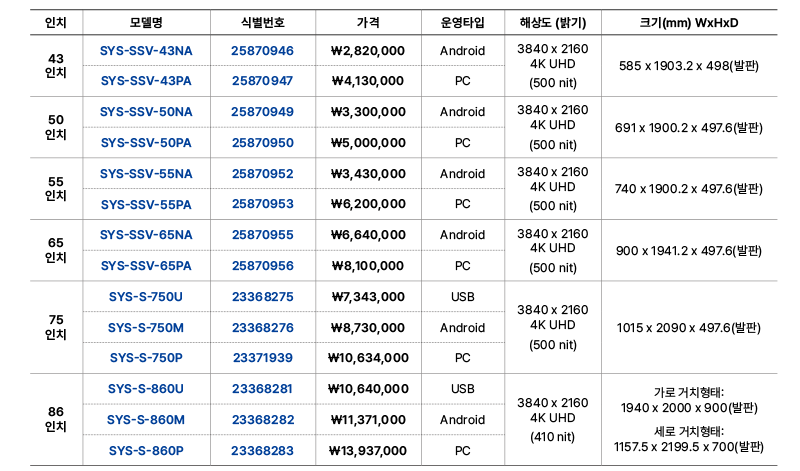Select the 운영타입 column header
The image size is (800, 471).
(463, 20)
